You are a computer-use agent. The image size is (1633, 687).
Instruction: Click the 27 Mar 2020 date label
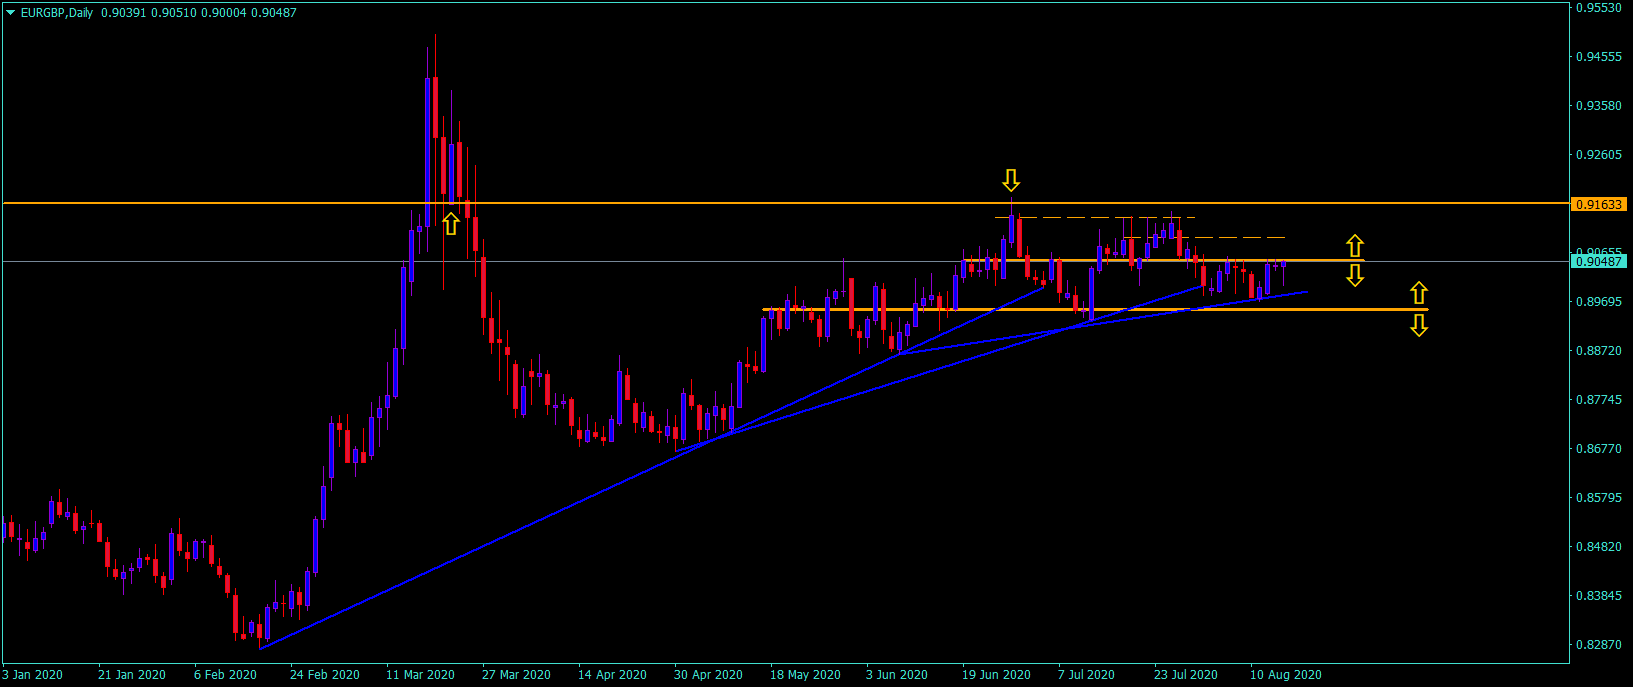click(516, 675)
